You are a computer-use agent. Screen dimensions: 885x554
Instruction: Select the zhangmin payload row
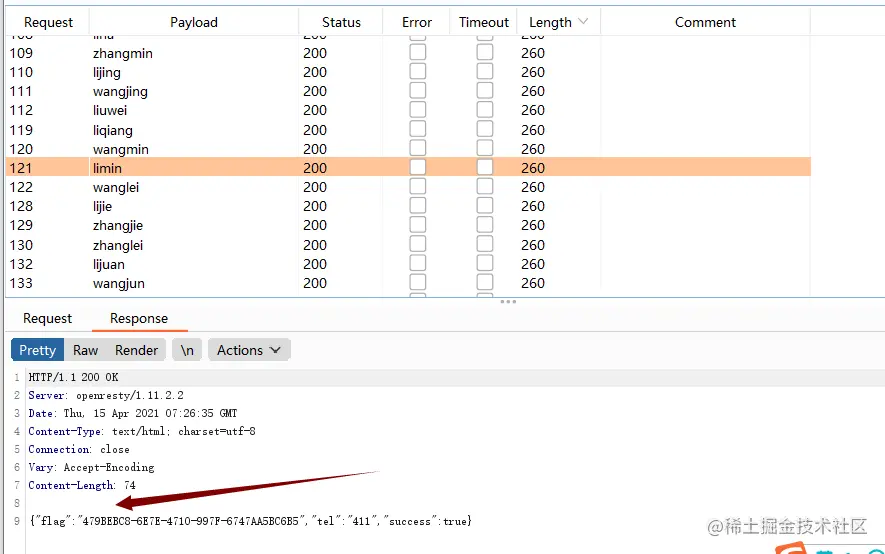(x=408, y=53)
